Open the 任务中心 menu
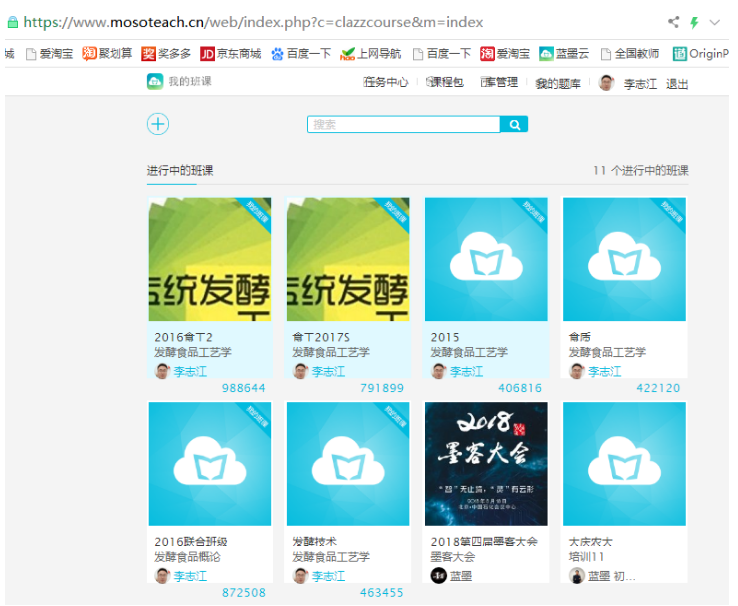This screenshot has height=606, width=738. [386, 83]
